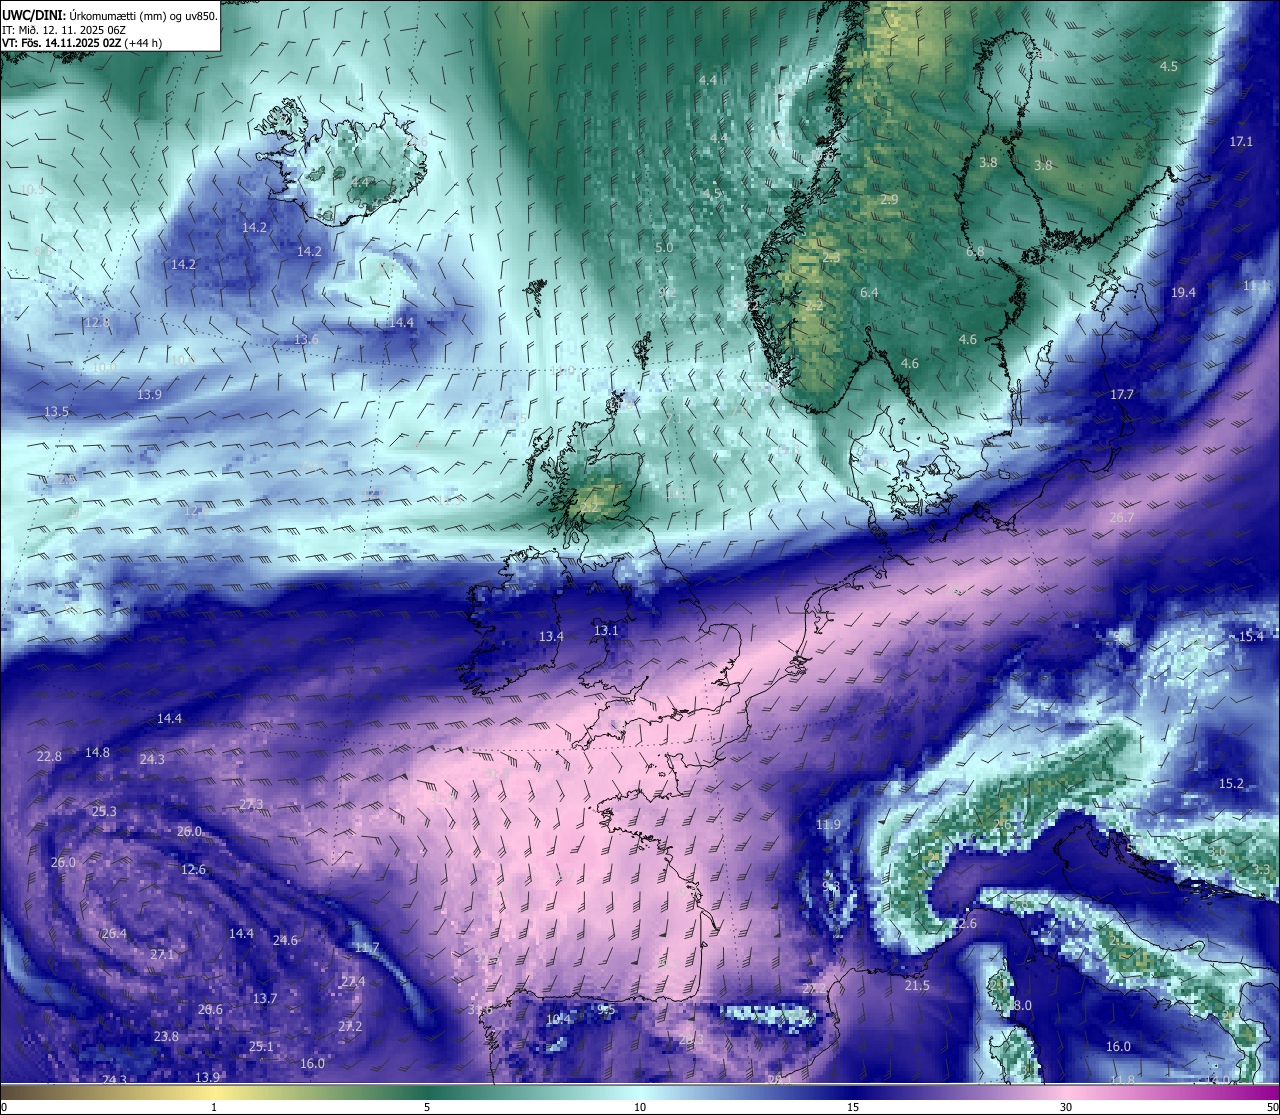
Task: Click the map value 13.5
Action: tap(56, 411)
